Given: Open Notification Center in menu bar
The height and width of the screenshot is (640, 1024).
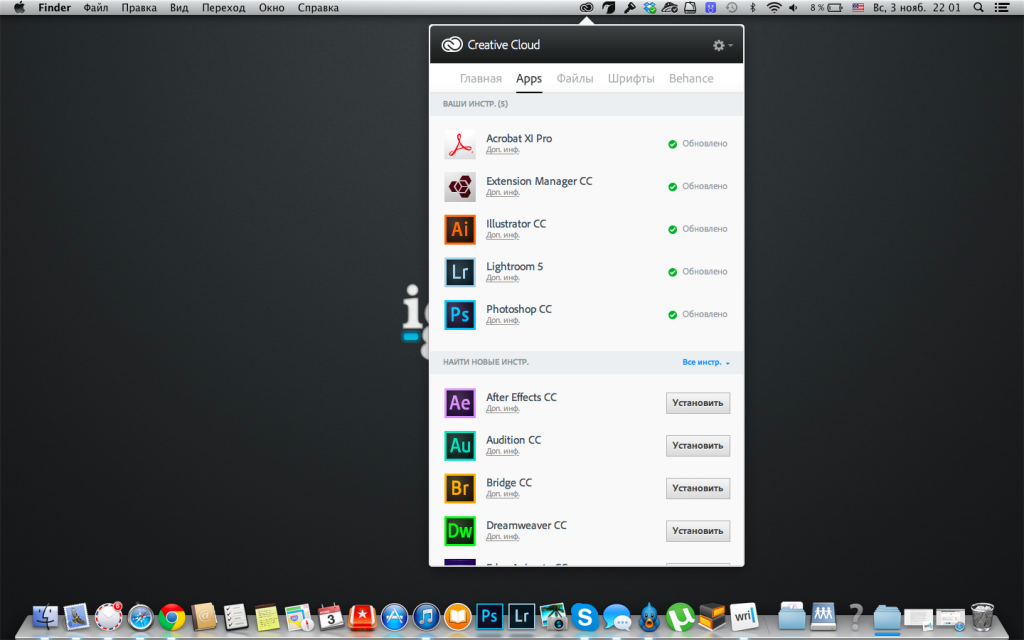Looking at the screenshot, I should [1002, 8].
